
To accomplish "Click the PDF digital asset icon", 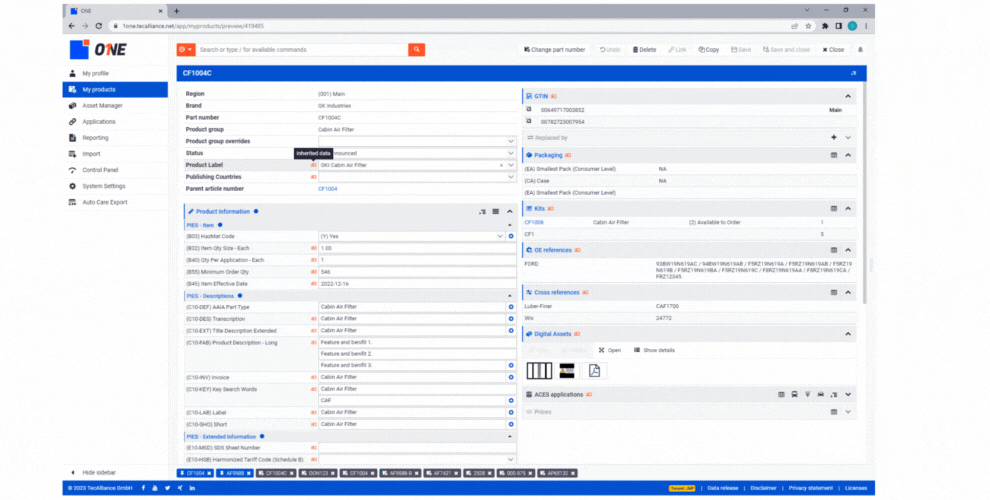I will click(x=593, y=371).
